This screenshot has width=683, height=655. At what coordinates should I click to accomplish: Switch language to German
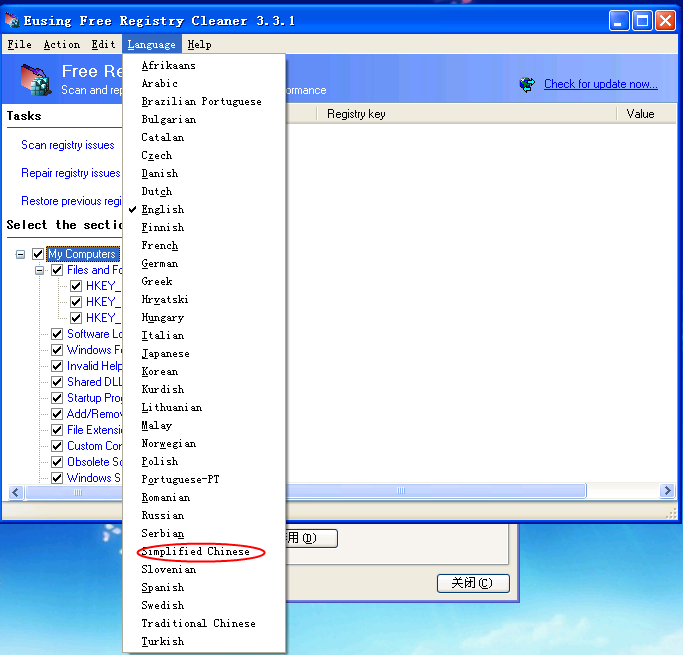click(x=204, y=263)
